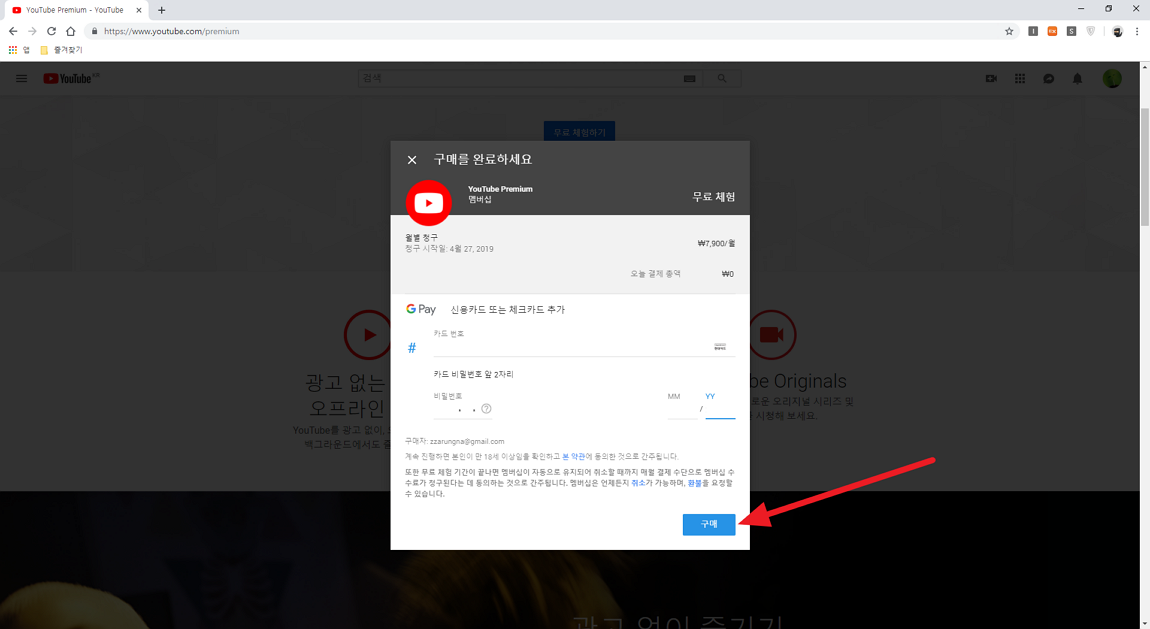
Task: Select the YouTube Premium tab
Action: point(74,10)
